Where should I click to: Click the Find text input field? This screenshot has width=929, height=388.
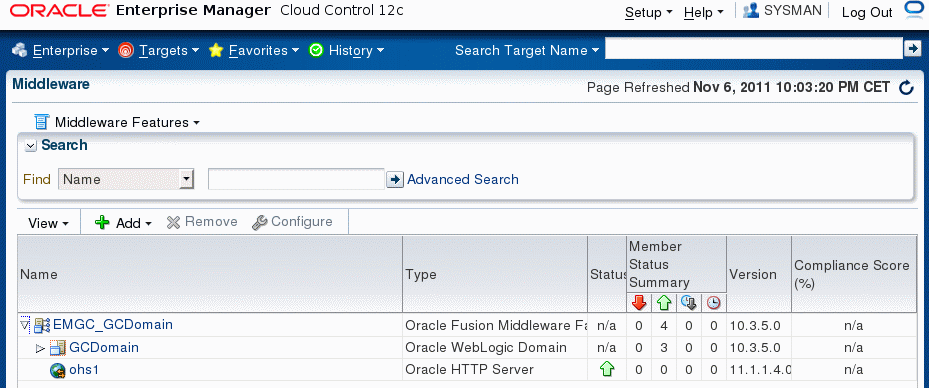coord(296,179)
